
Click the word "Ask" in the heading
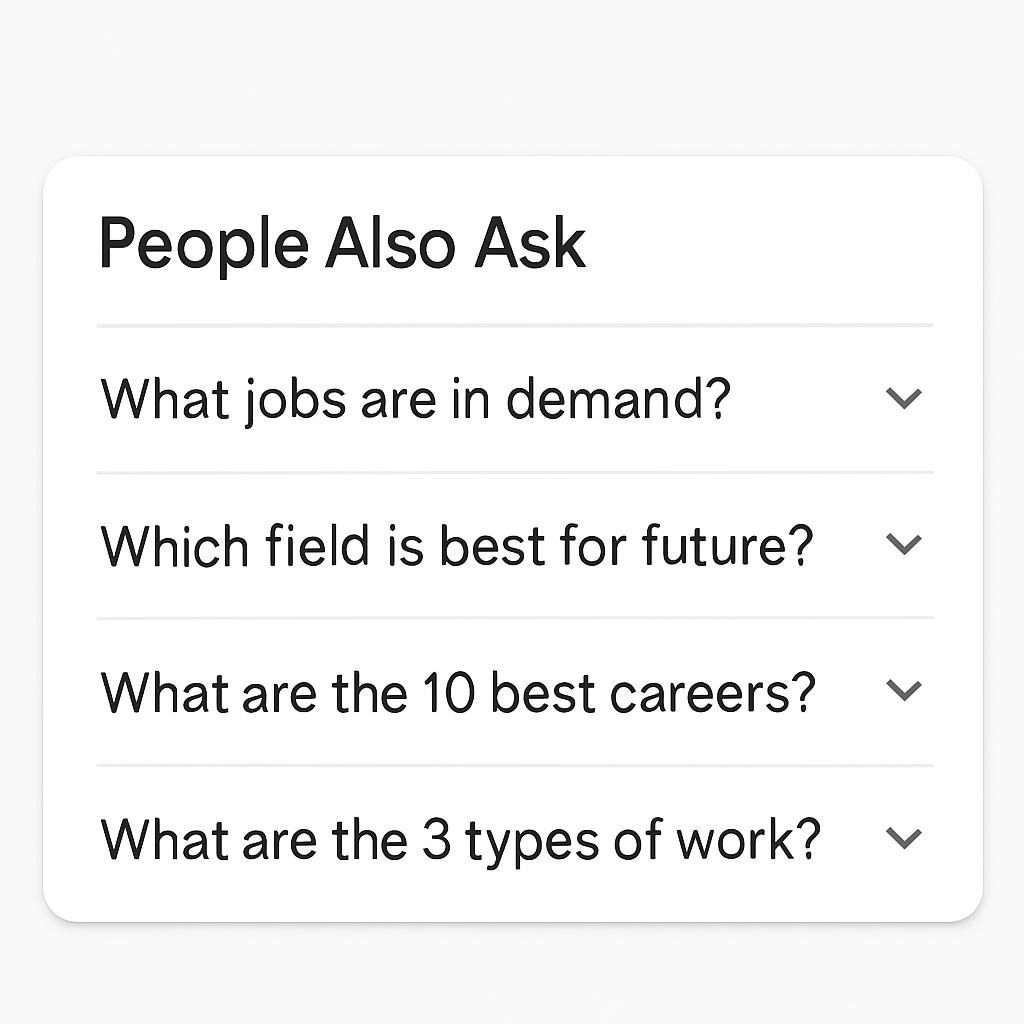point(530,243)
